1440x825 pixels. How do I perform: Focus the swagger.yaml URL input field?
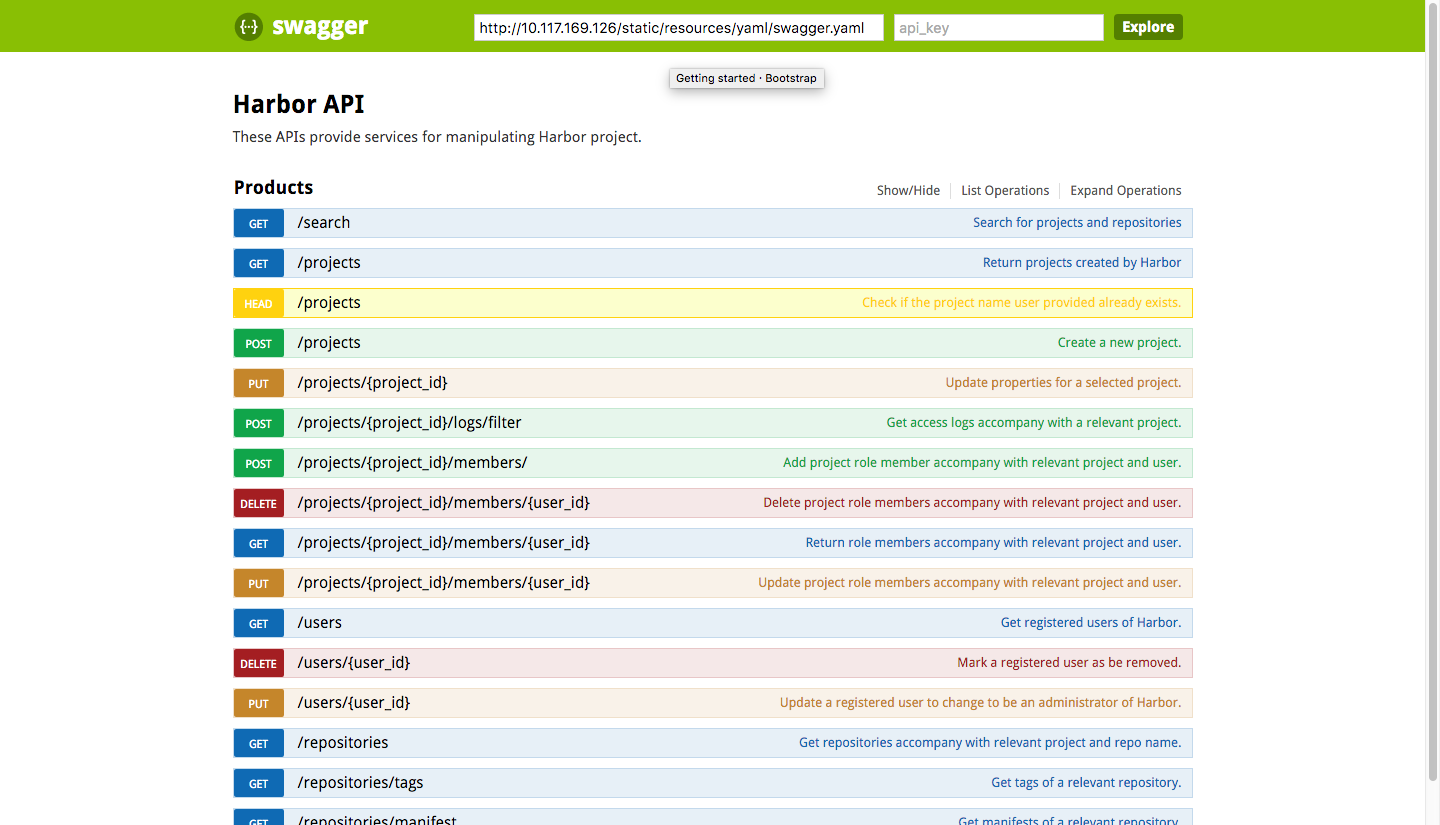coord(679,28)
